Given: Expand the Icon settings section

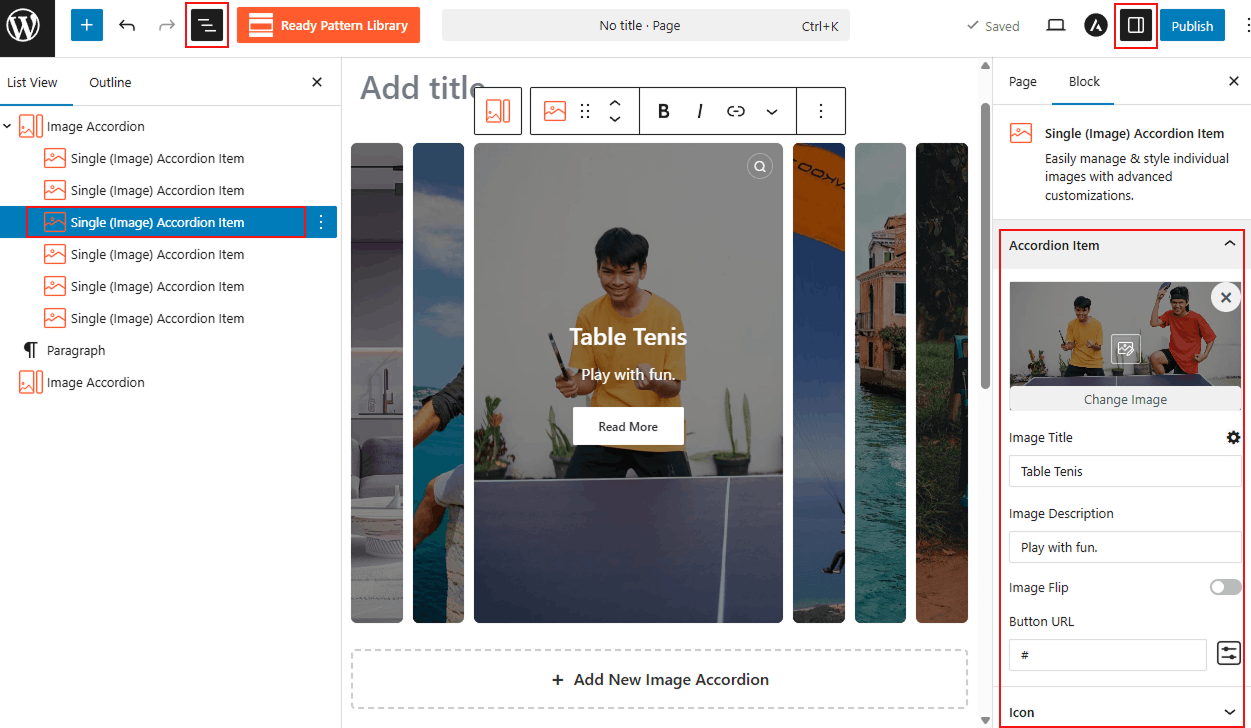Looking at the screenshot, I should click(1229, 712).
